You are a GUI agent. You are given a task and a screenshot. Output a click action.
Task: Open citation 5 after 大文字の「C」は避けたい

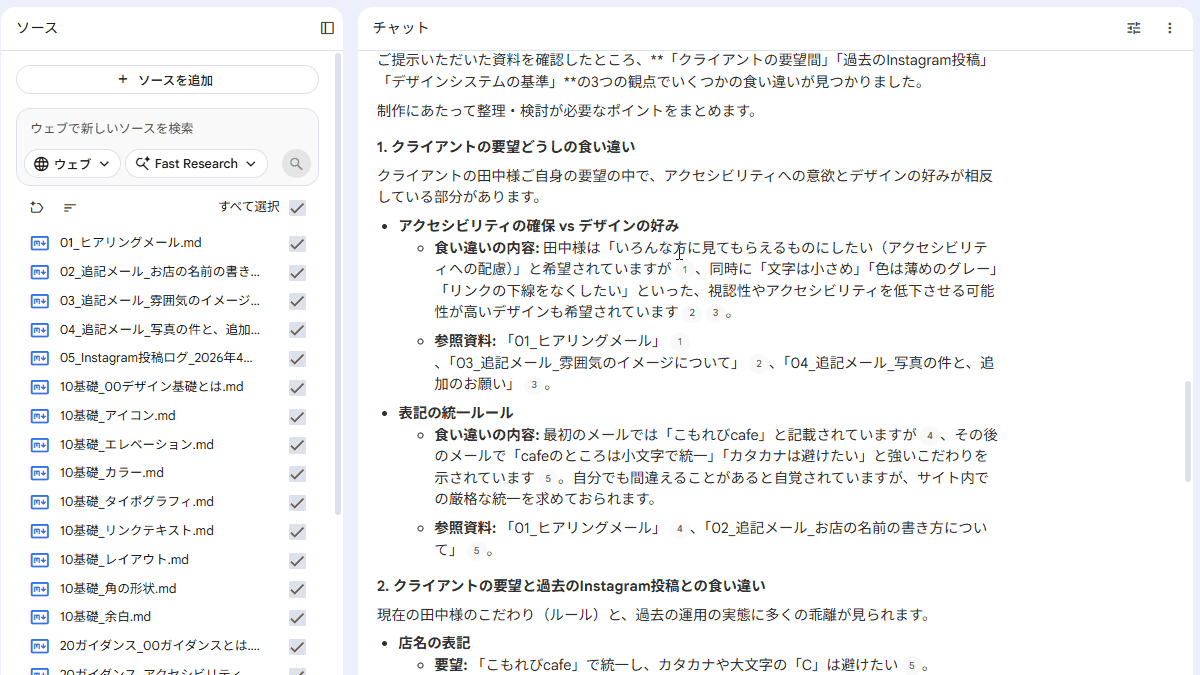(910, 665)
